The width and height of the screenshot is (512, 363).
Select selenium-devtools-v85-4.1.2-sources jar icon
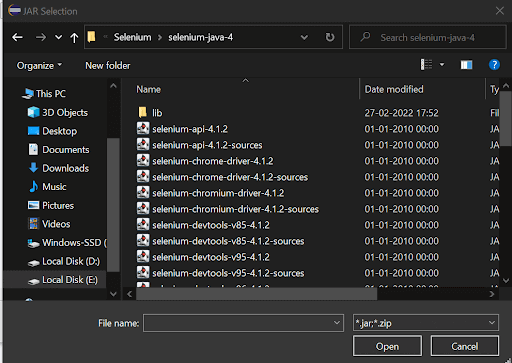[x=143, y=240]
